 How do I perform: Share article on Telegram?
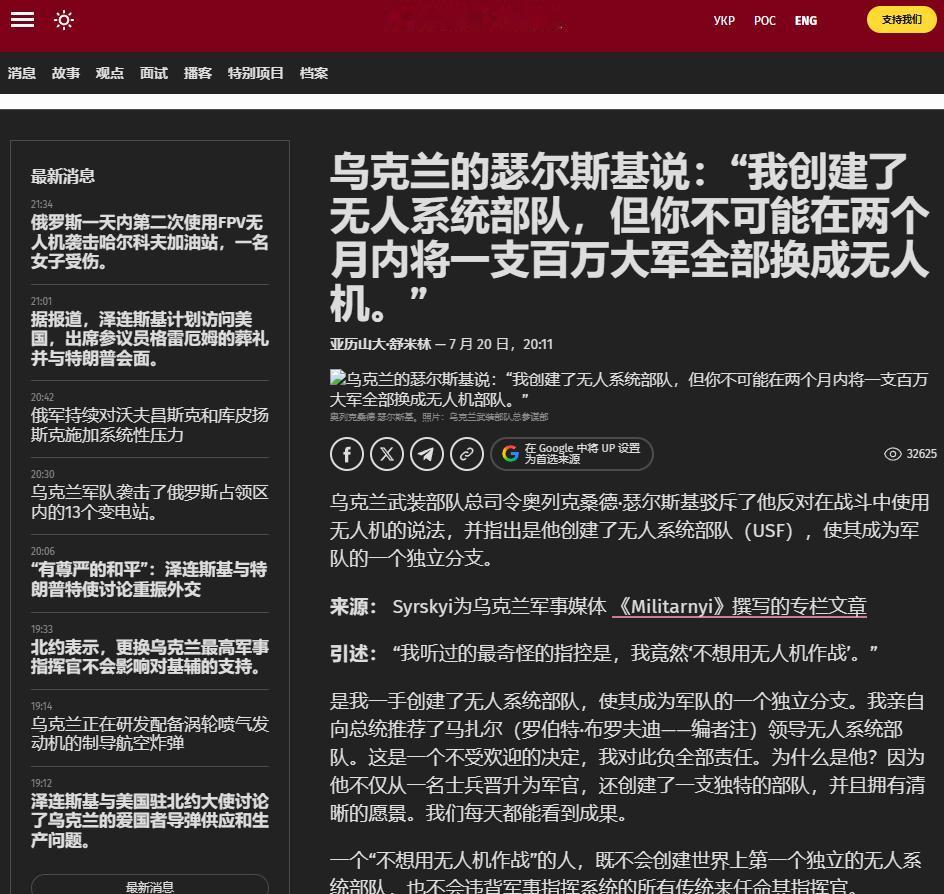427,454
